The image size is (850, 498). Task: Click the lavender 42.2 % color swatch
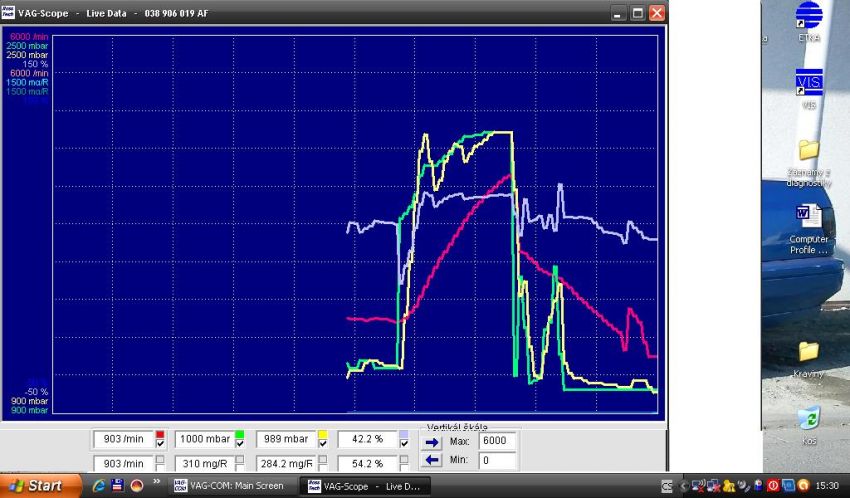click(x=403, y=434)
